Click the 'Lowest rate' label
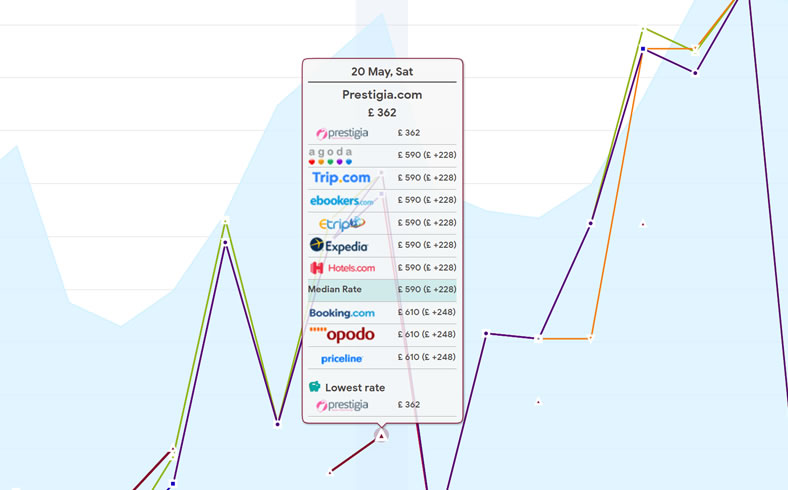 355,387
